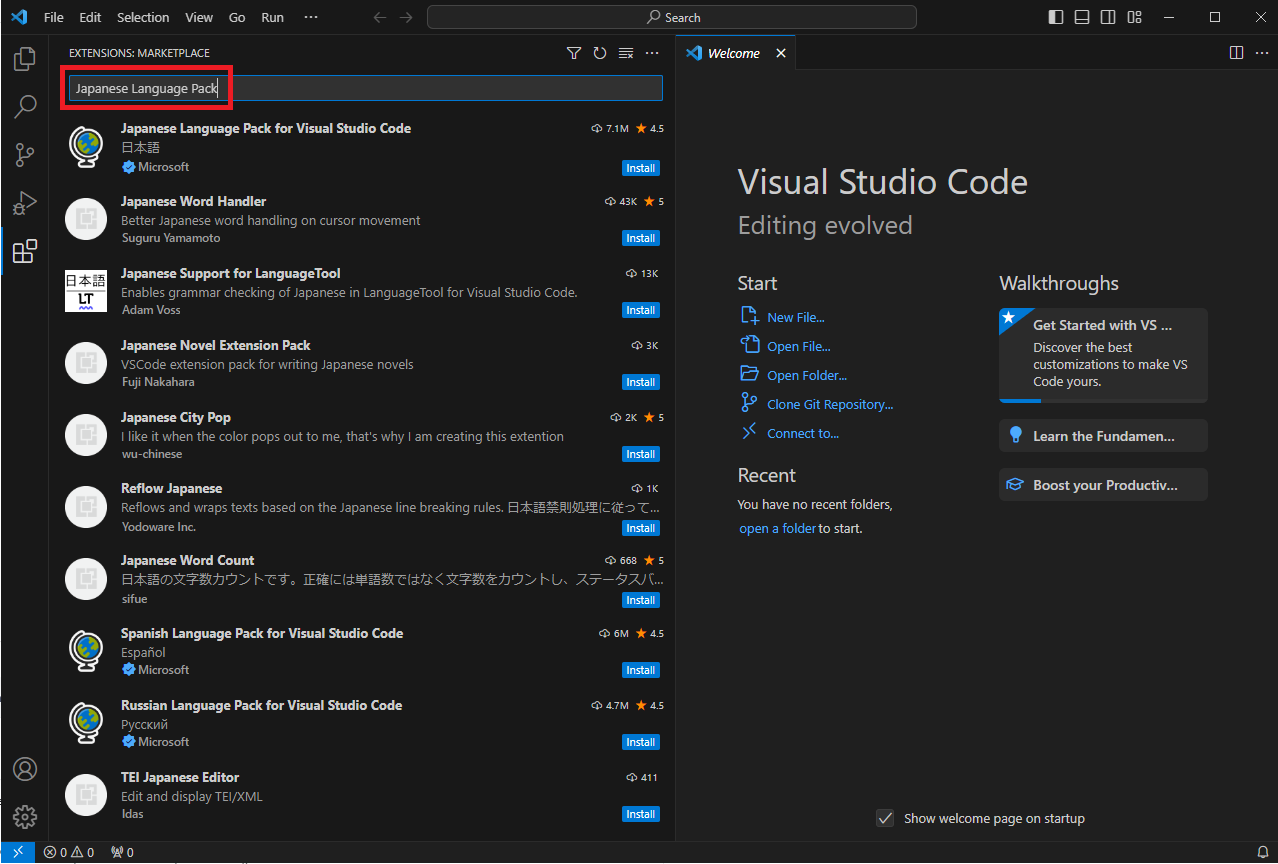Screen dimensions: 1278x864
Task: Open extensions More Actions menu
Action: [652, 53]
